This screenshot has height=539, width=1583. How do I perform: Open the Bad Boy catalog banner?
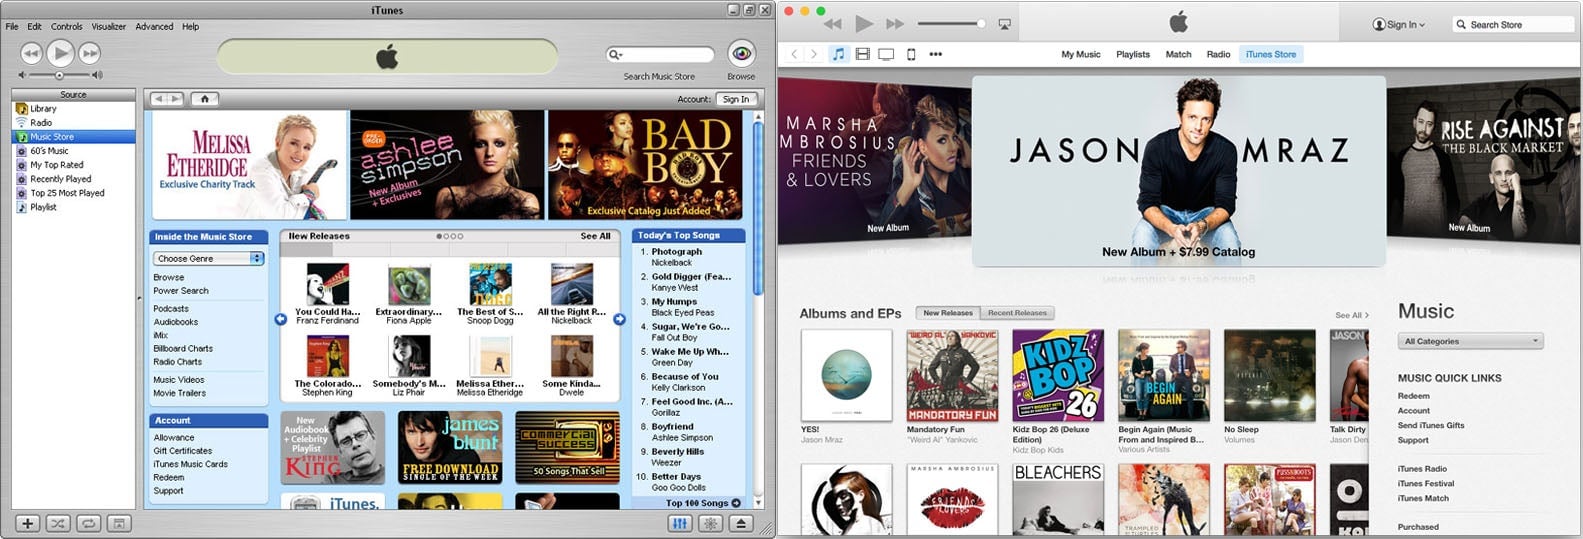point(646,164)
